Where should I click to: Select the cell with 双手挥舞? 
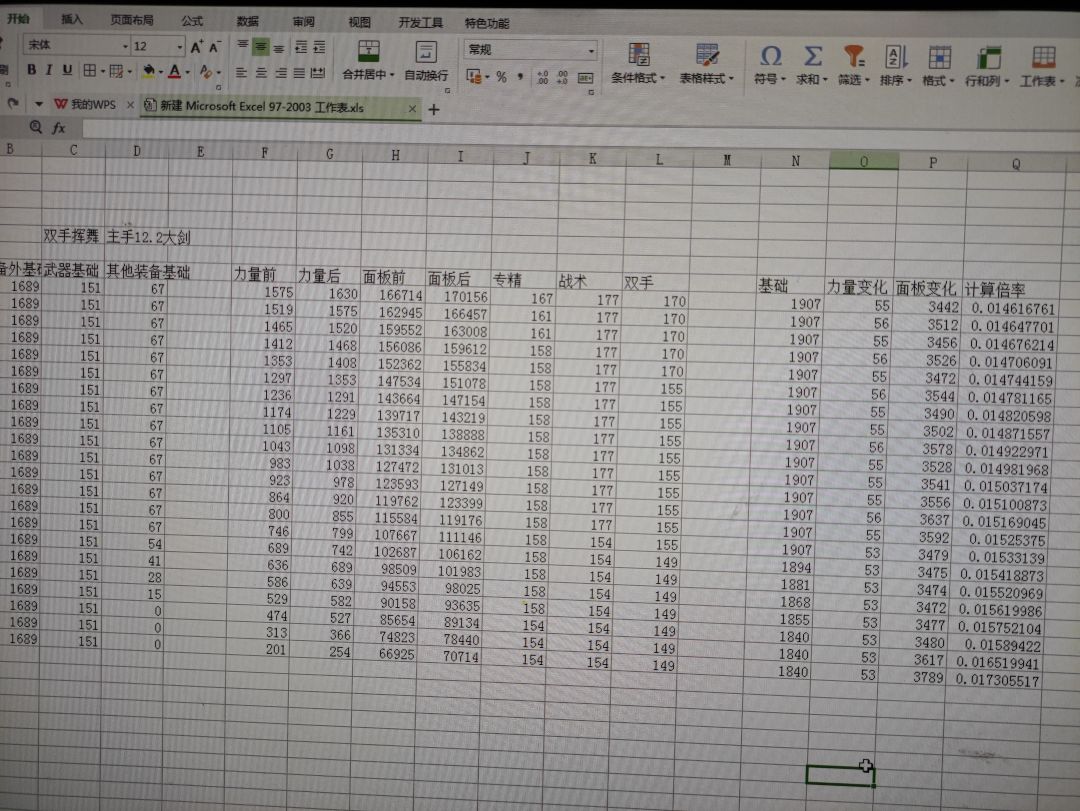click(x=71, y=236)
